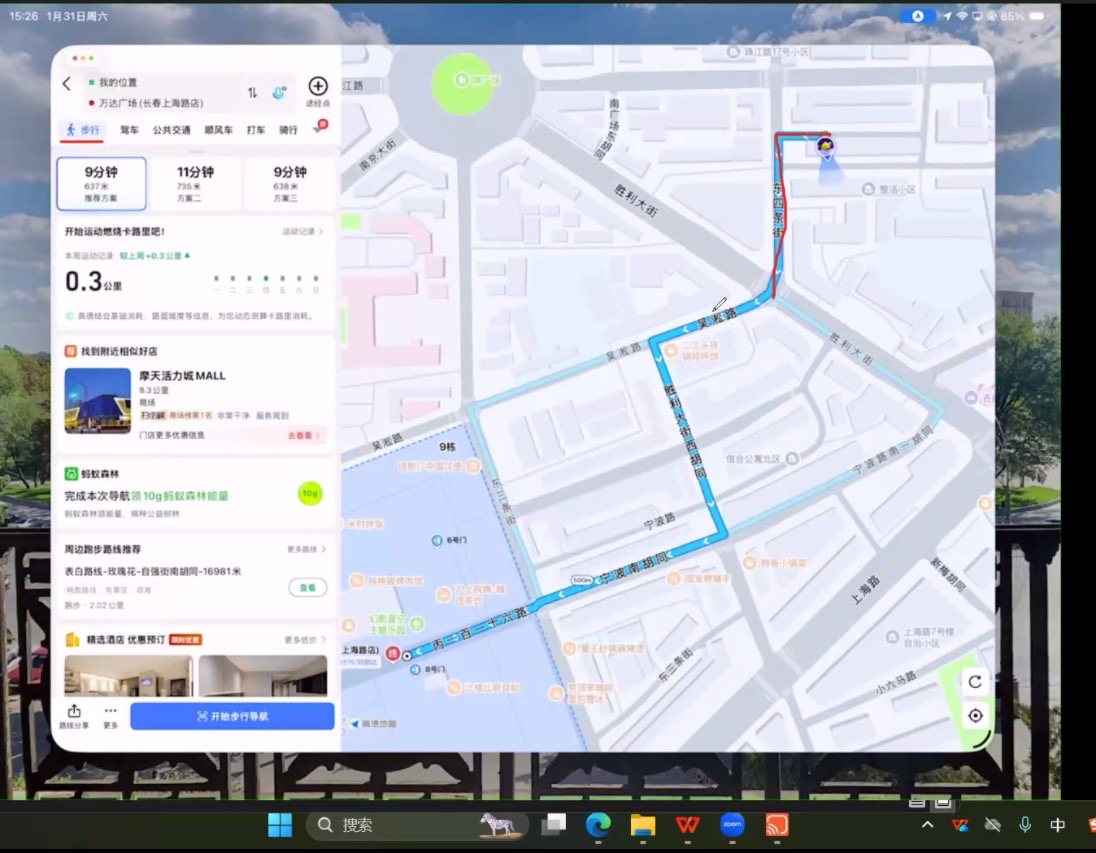This screenshot has width=1096, height=853.
Task: Tap the voice input microphone icon
Action: tap(279, 93)
